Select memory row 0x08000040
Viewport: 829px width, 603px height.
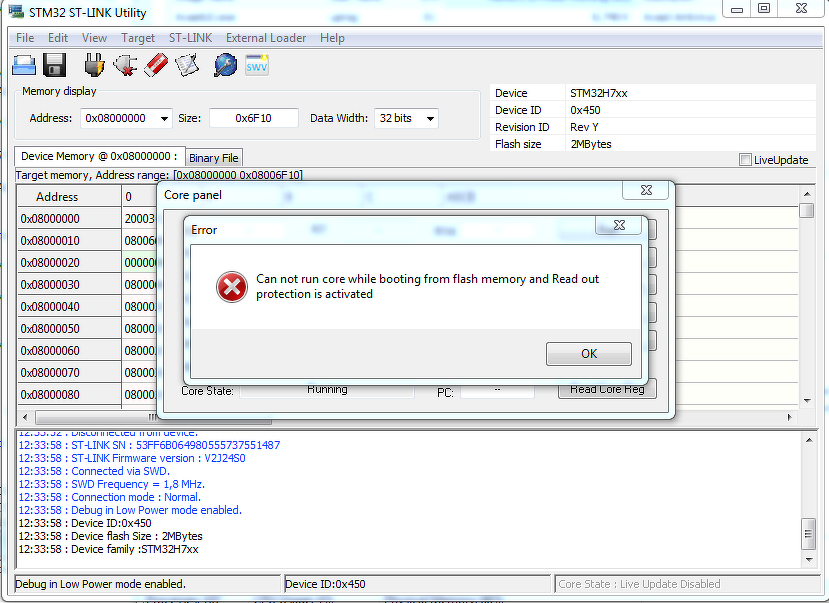click(69, 307)
